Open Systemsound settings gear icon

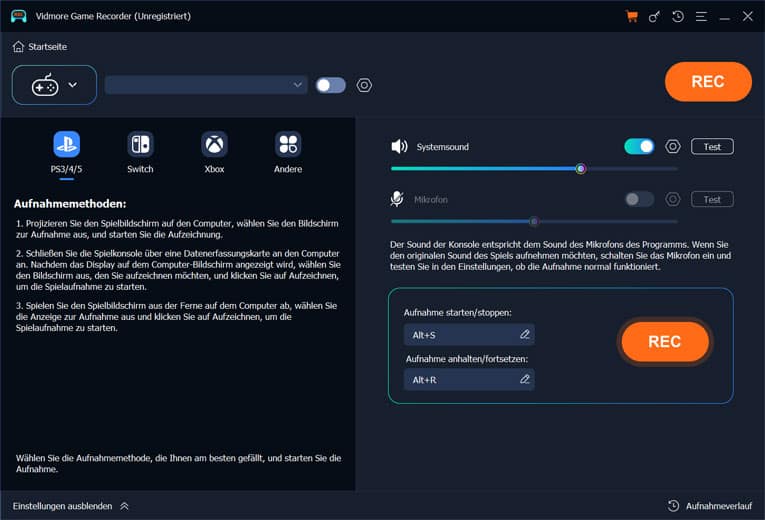pyautogui.click(x=673, y=147)
